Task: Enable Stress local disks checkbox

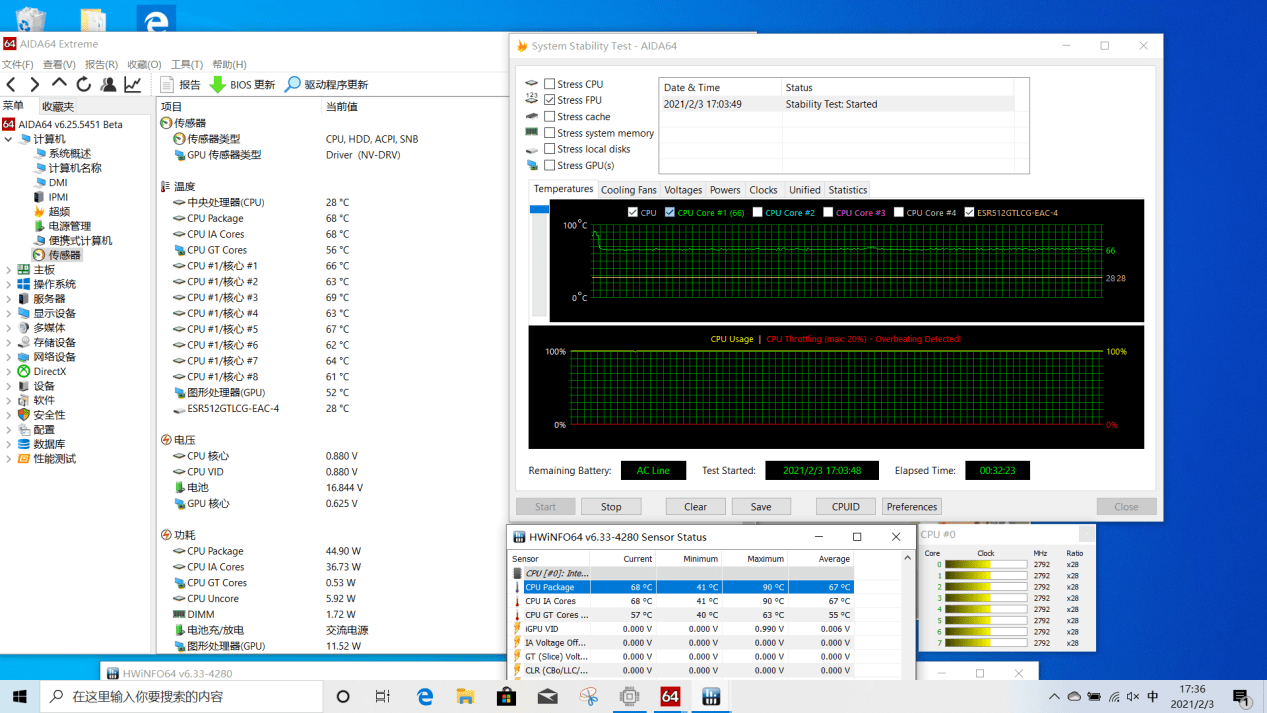Action: tap(550, 149)
